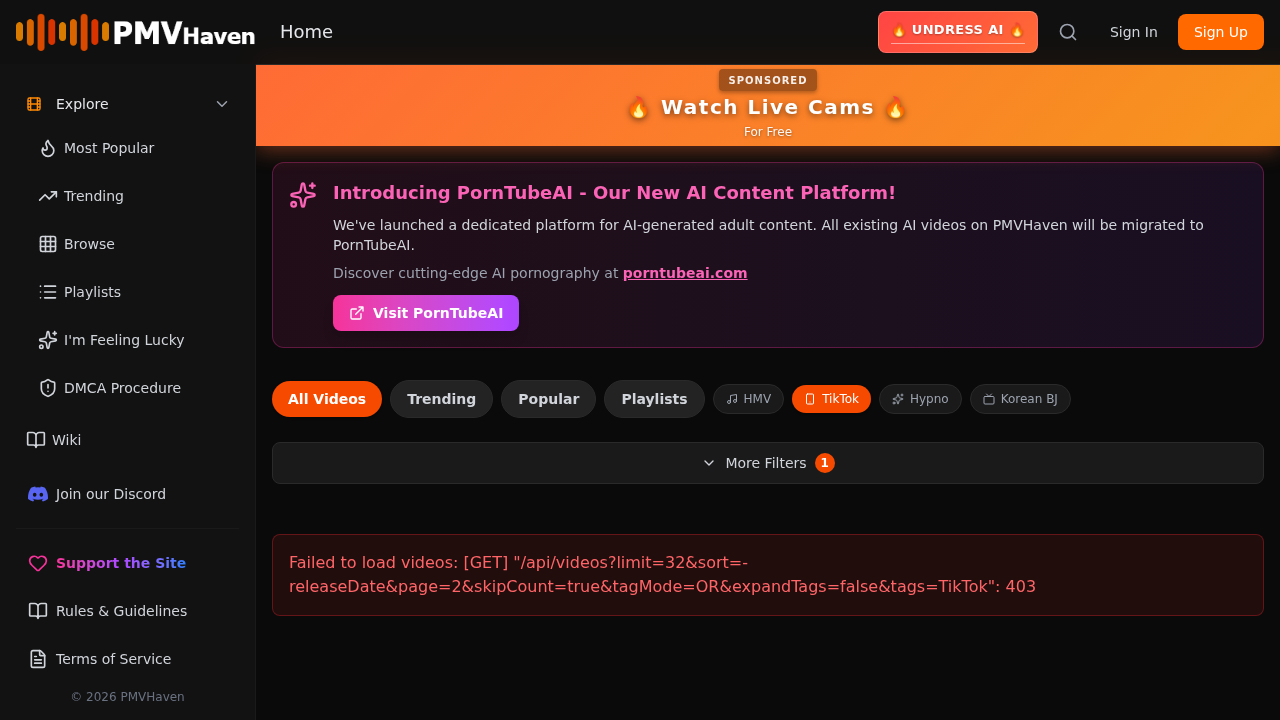Click the announcement sparkle icon
This screenshot has width=1280, height=720.
pyautogui.click(x=303, y=195)
